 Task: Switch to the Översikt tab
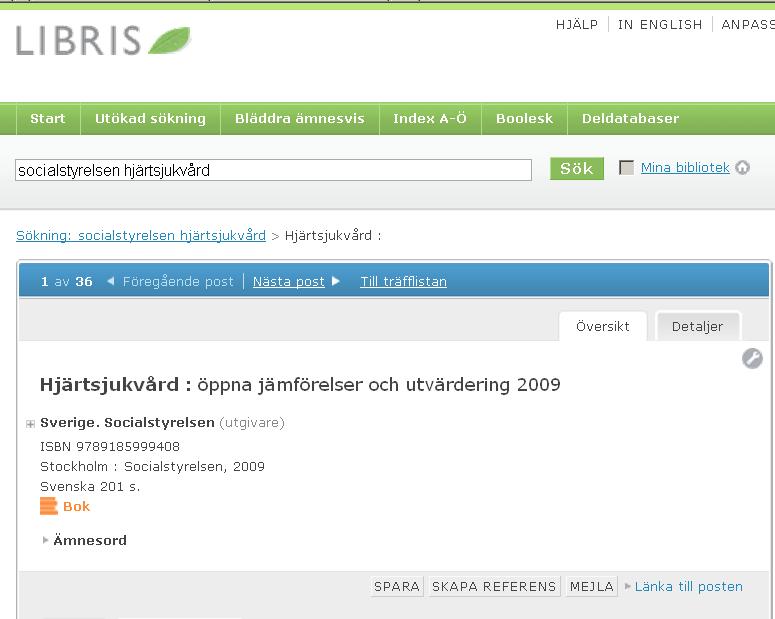[603, 326]
